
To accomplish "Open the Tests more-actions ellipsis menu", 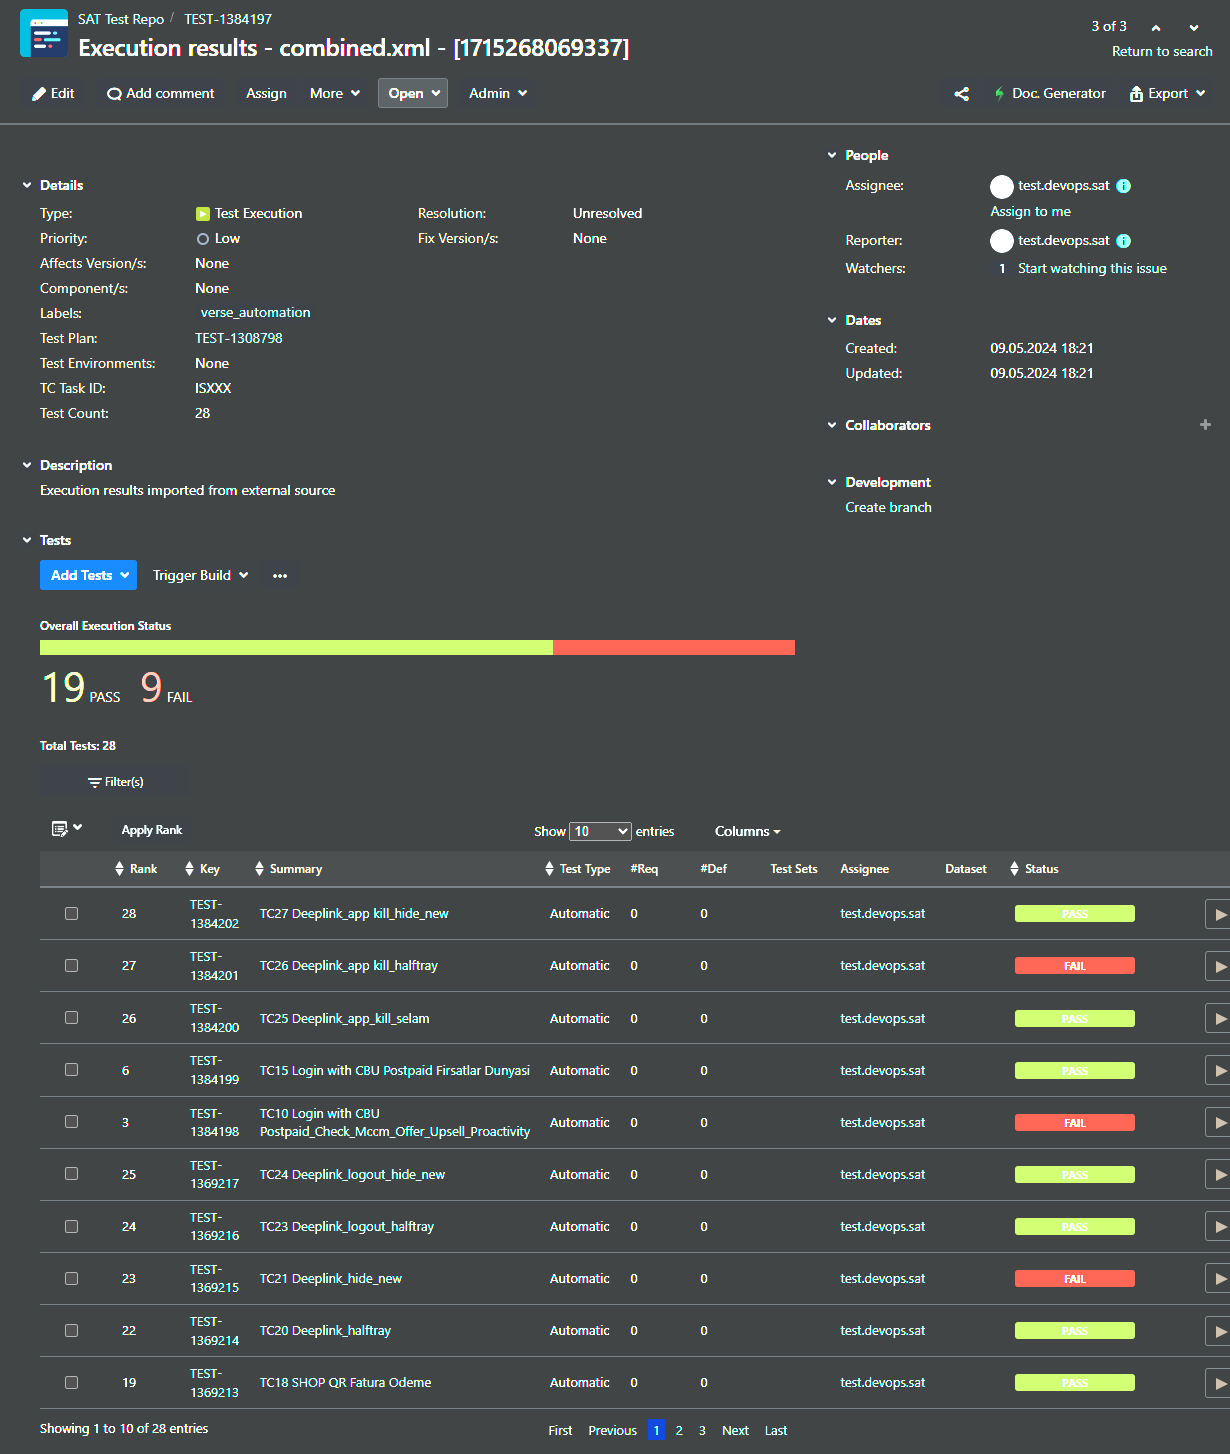I will point(280,576).
